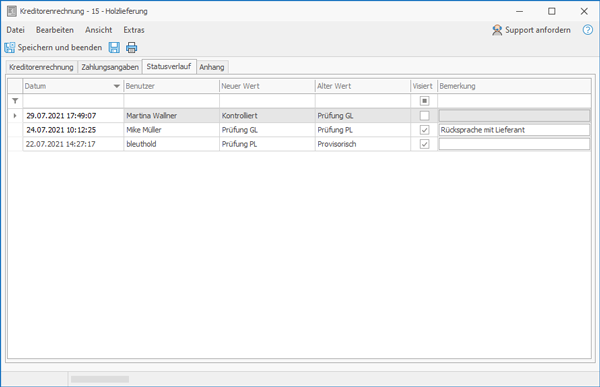Uncheck Visiert checkbox in Mike Müller row
This screenshot has height=387, width=600.
tap(424, 130)
